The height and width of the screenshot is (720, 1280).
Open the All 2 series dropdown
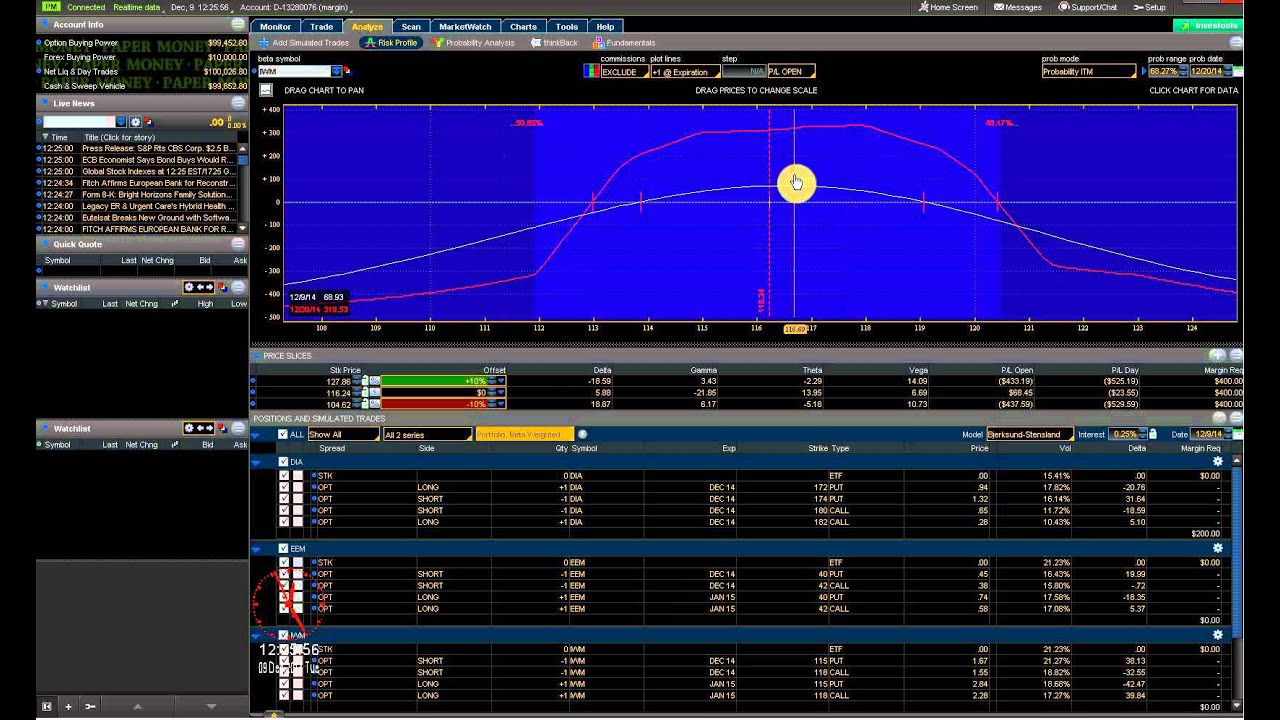pyautogui.click(x=427, y=434)
